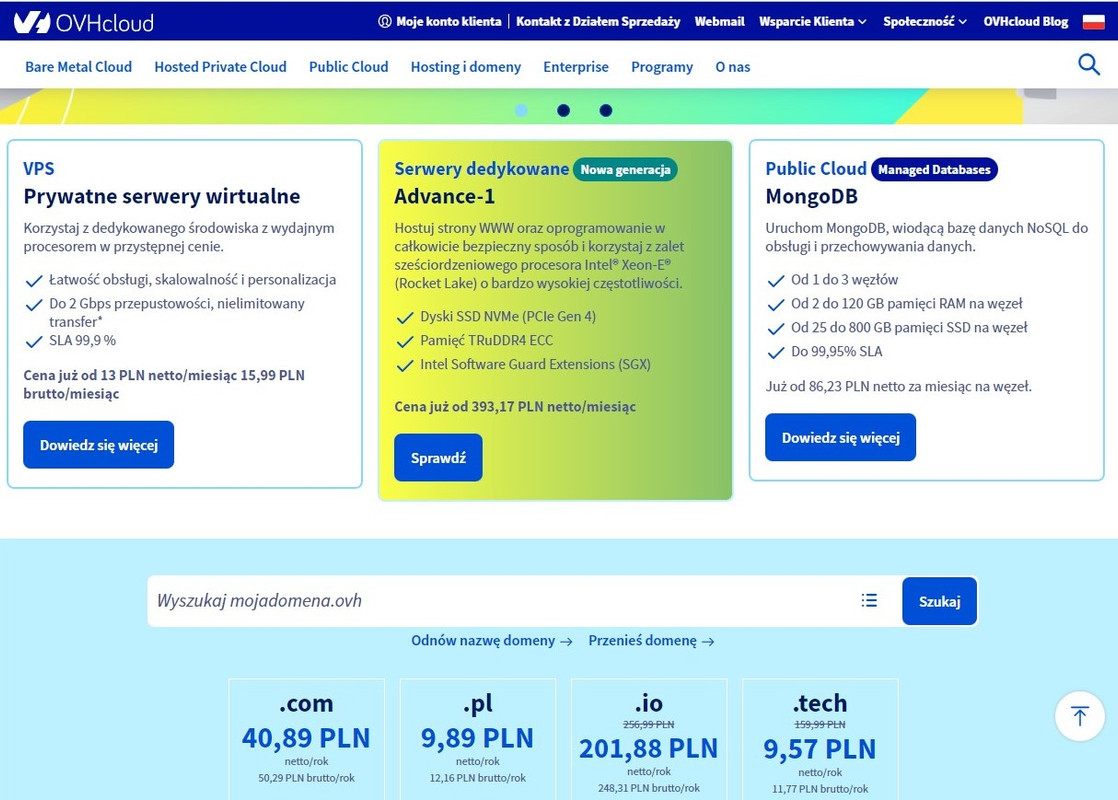The image size is (1118, 800).
Task: Select the .tech domain price card
Action: click(820, 739)
